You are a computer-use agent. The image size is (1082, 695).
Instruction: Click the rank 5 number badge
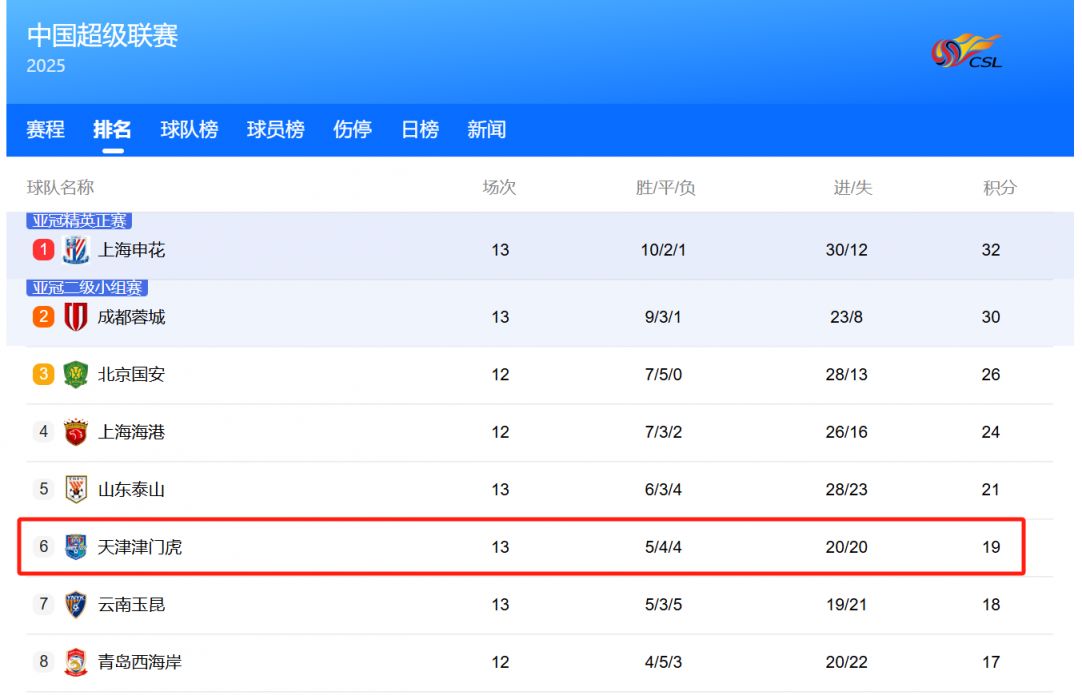point(43,489)
